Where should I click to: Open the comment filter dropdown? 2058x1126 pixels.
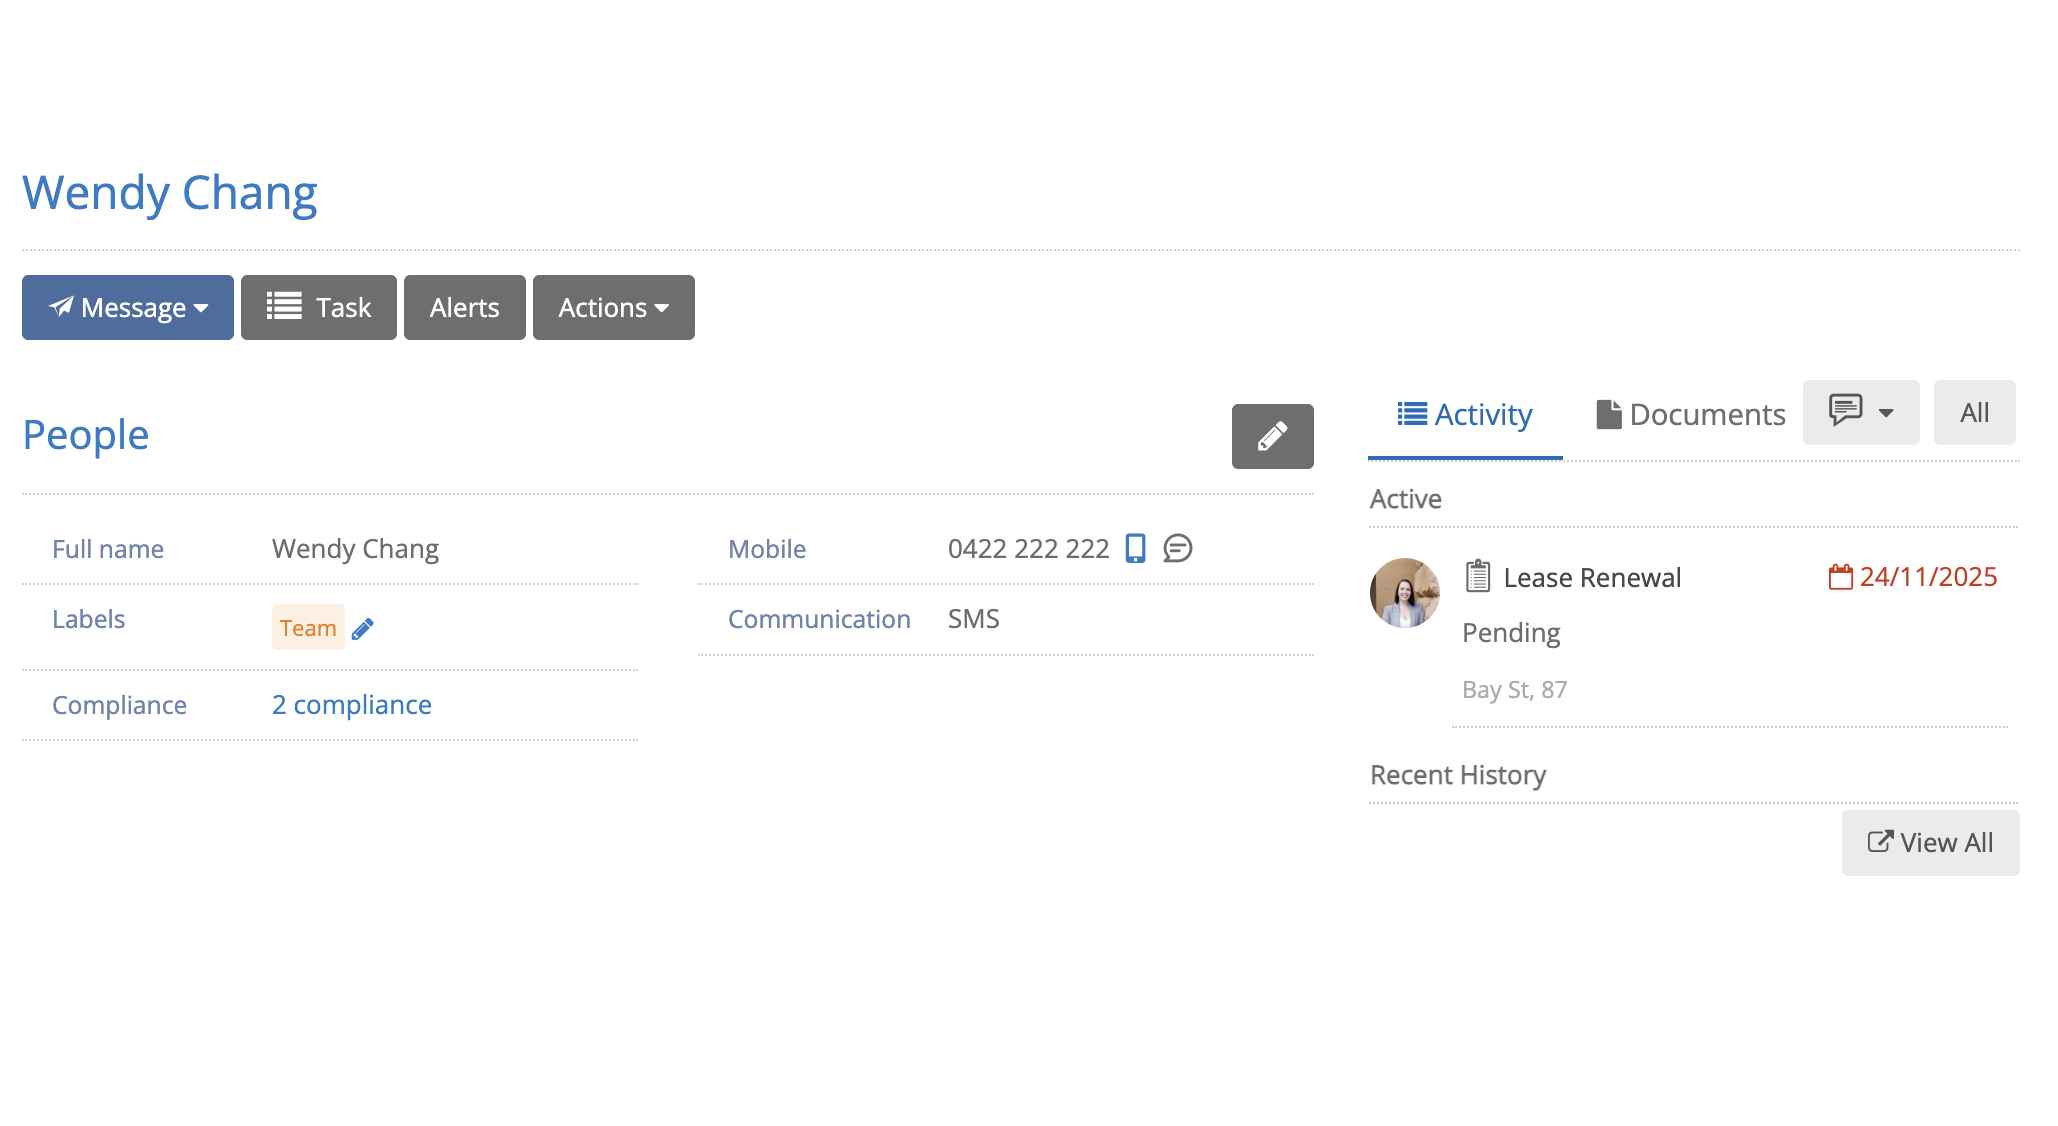[1861, 412]
